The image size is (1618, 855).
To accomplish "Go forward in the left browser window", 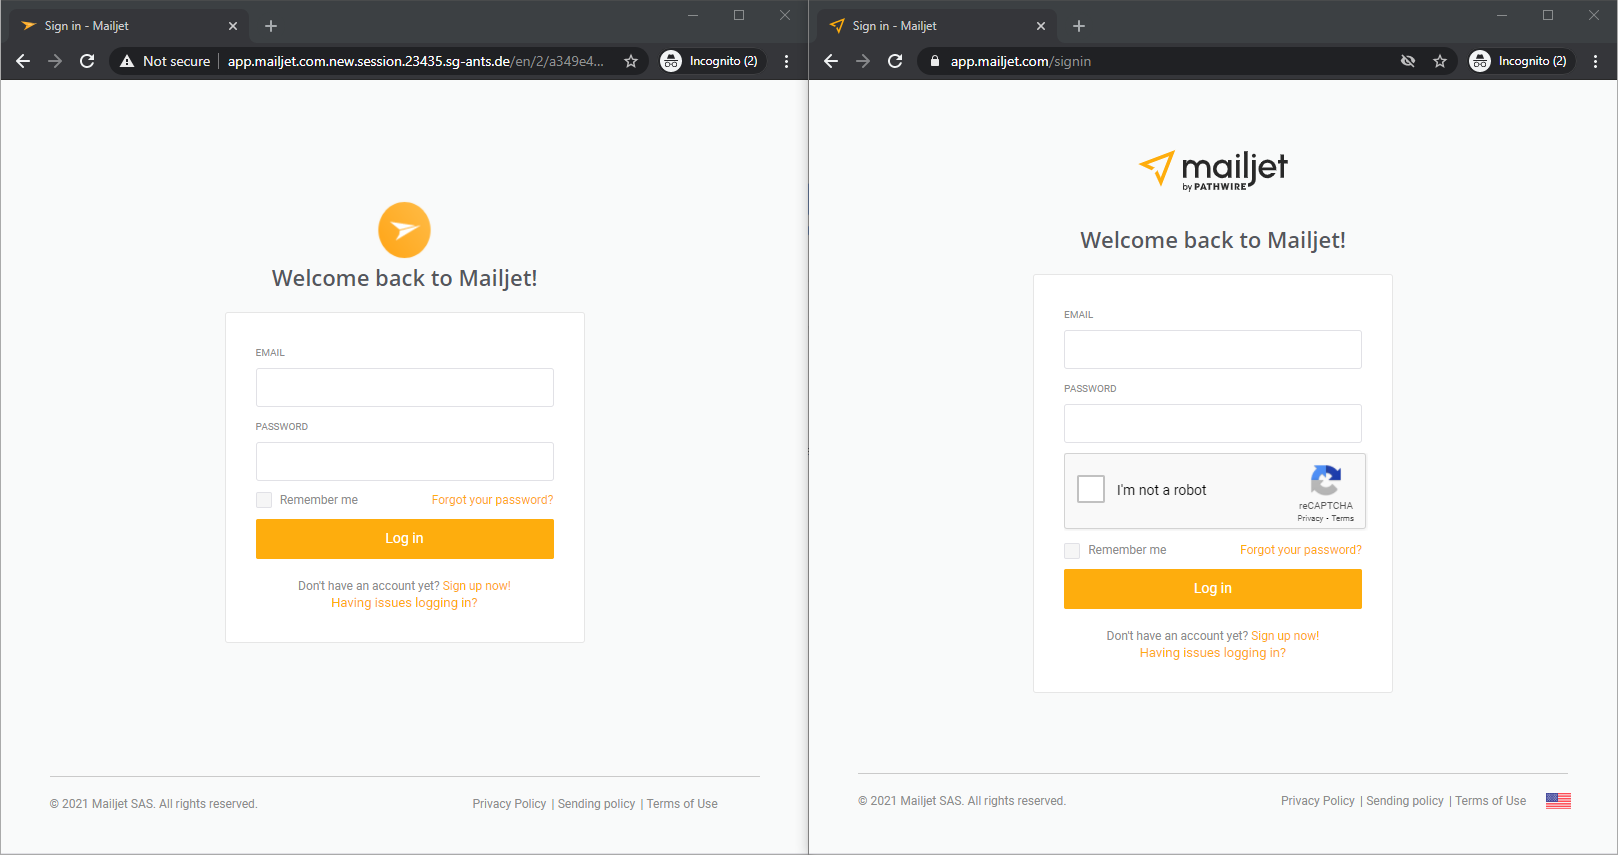I will coord(55,61).
